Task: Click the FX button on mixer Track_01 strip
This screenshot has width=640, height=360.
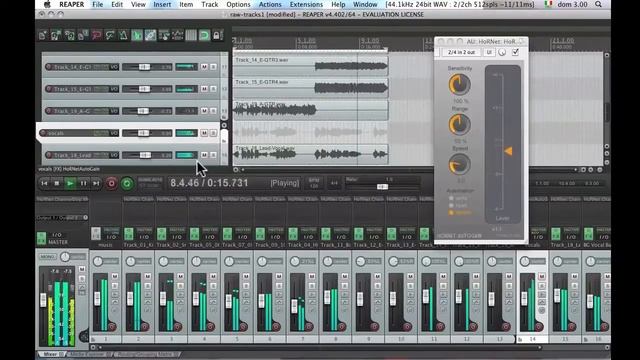Action: [129, 234]
